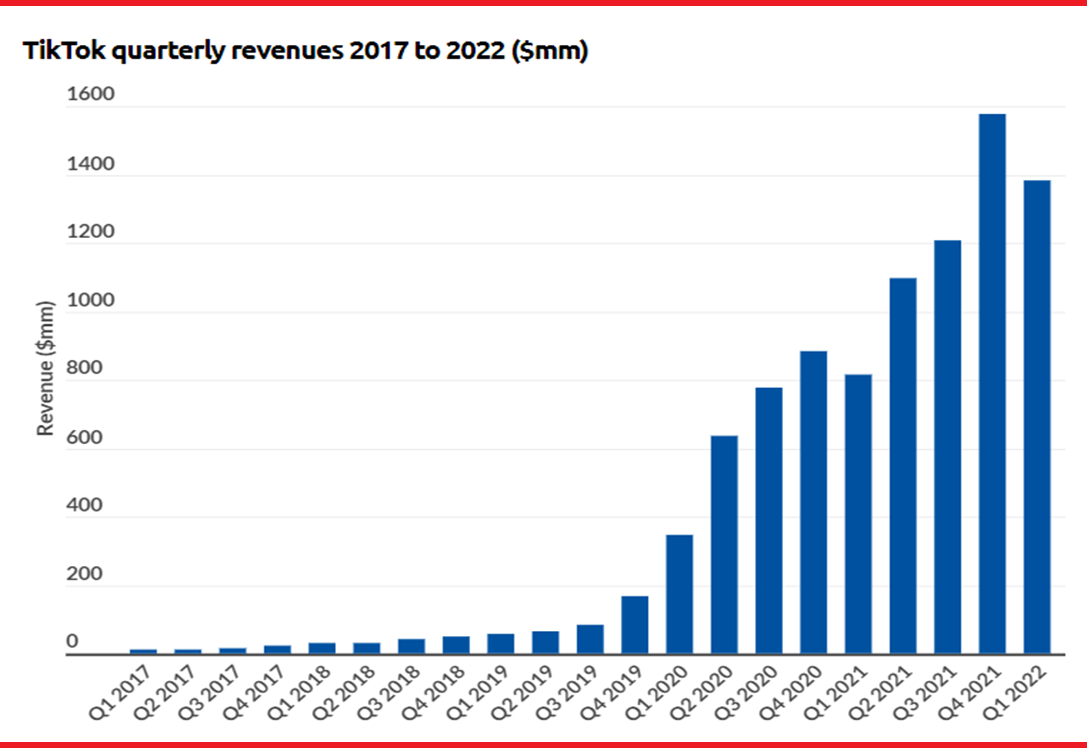The height and width of the screenshot is (748, 1087).
Task: Select the Q1 2019 revenue bar
Action: (x=501, y=644)
